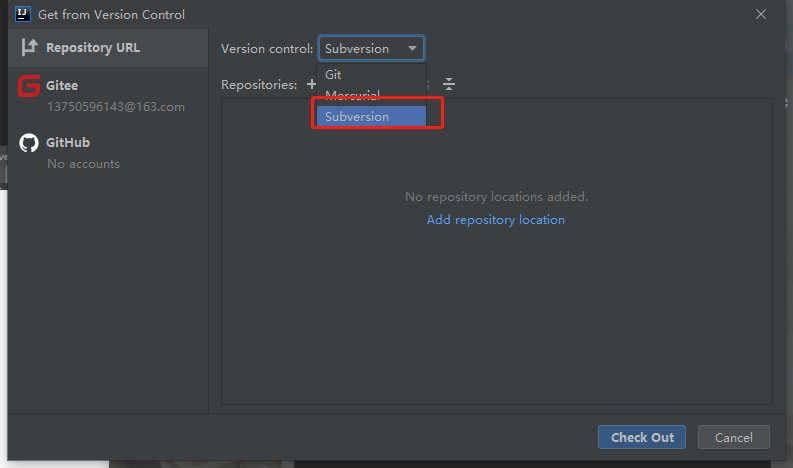Select the GitHub section
Screen dimensions: 793x468
click(x=108, y=152)
